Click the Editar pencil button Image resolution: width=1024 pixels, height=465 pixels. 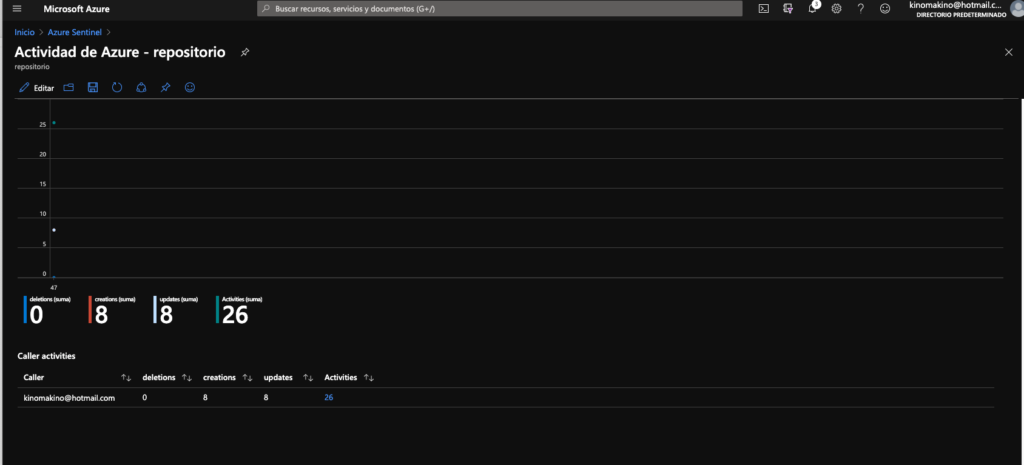tap(37, 88)
